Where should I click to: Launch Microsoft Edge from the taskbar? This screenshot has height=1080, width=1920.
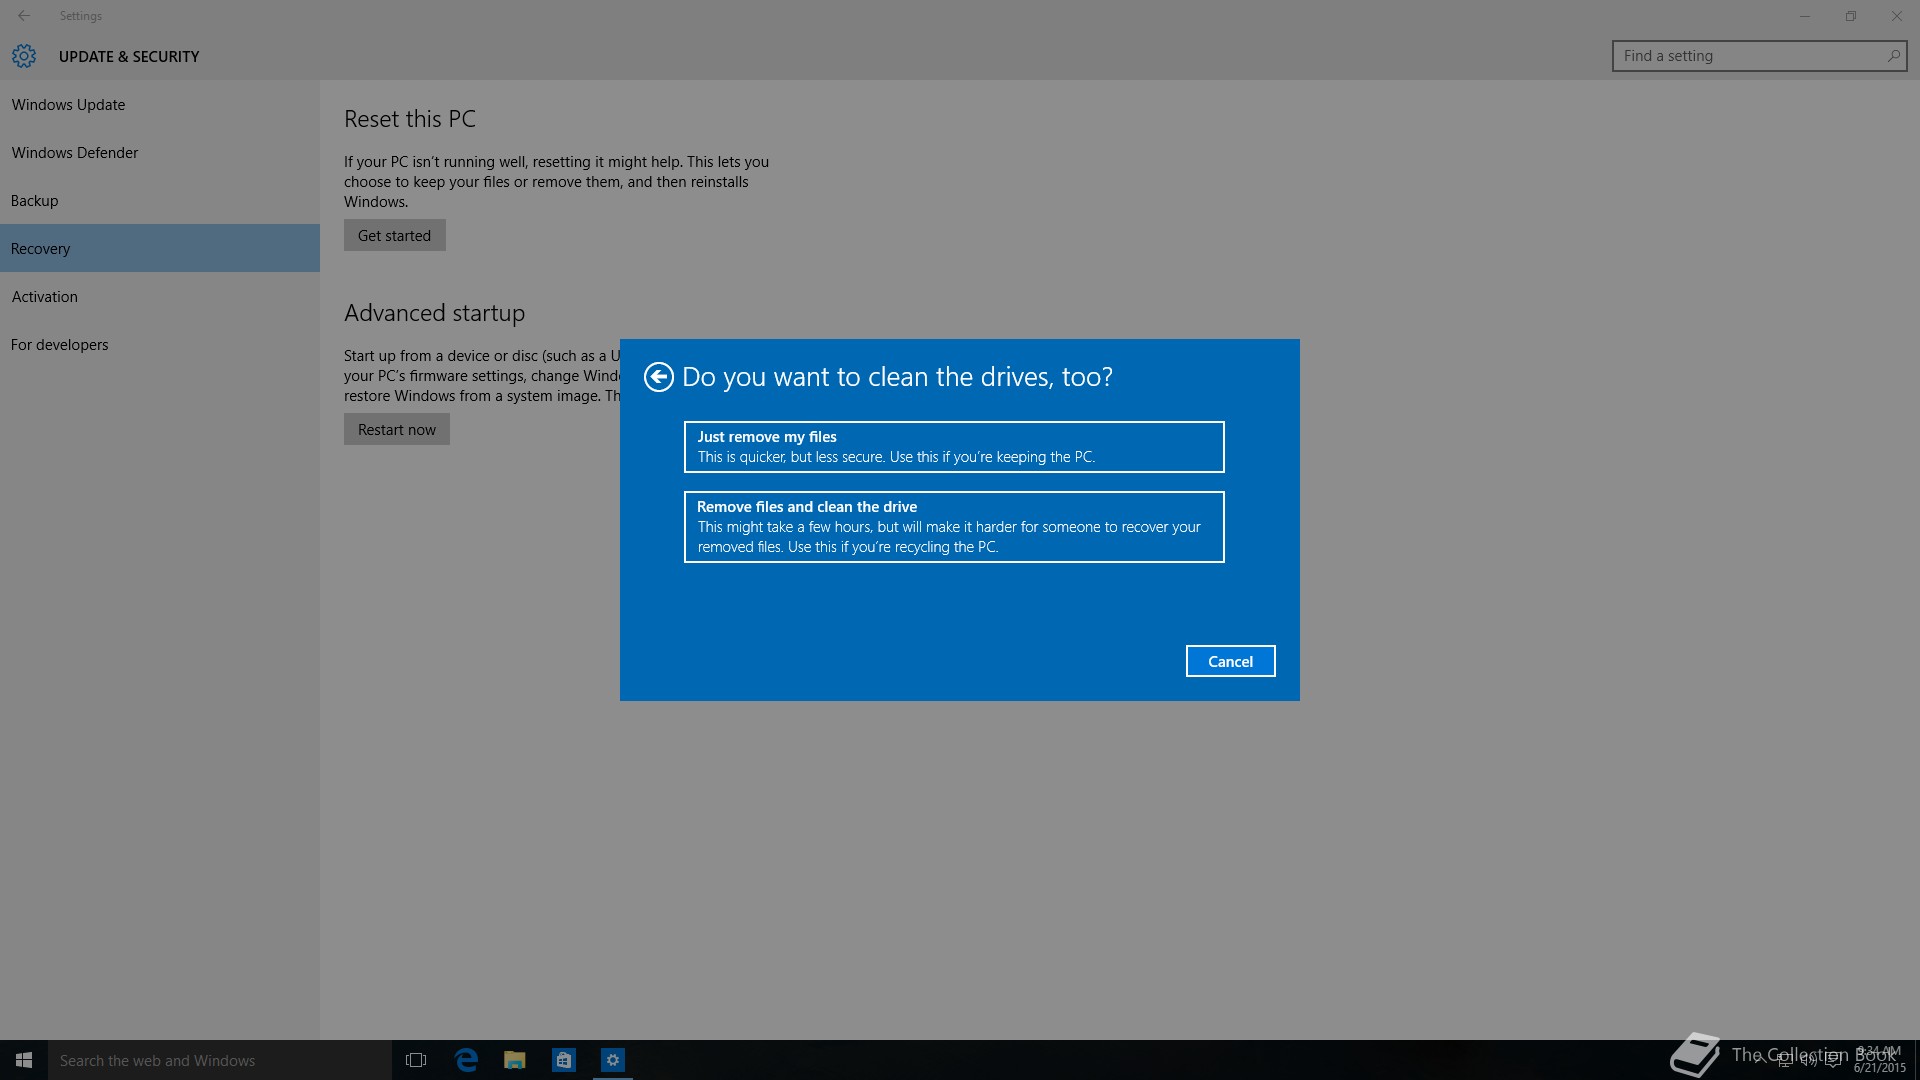(x=466, y=1060)
